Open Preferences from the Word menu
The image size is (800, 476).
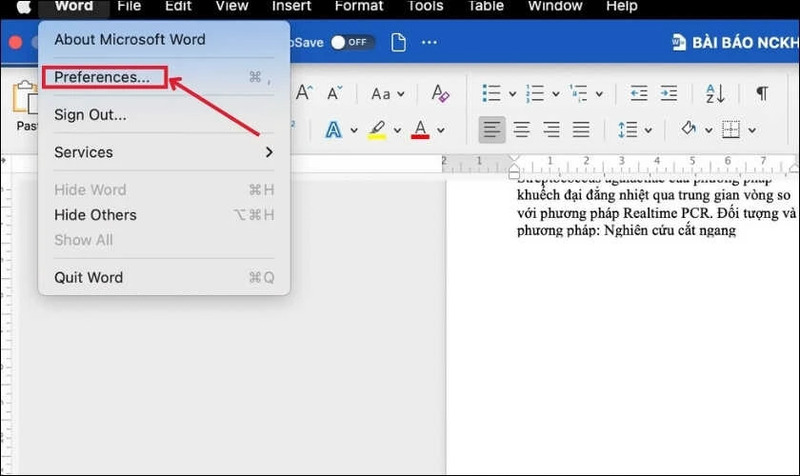pyautogui.click(x=103, y=77)
